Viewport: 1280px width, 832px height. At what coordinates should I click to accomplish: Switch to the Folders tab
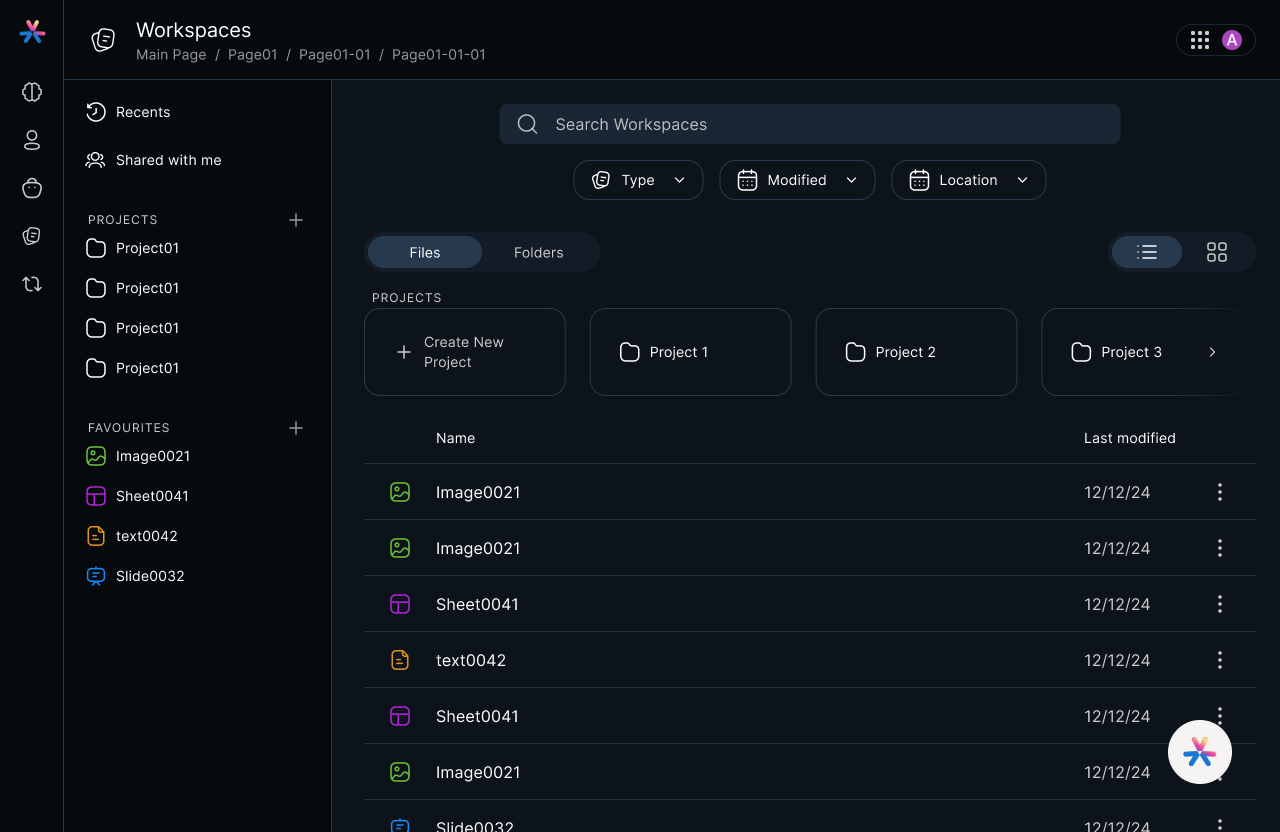[538, 252]
